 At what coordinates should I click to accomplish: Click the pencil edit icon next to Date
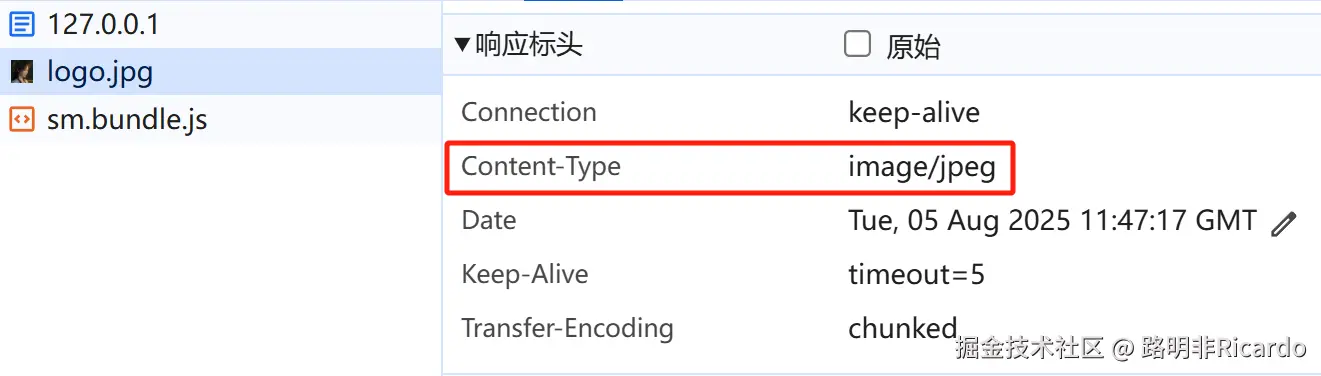[x=1283, y=224]
